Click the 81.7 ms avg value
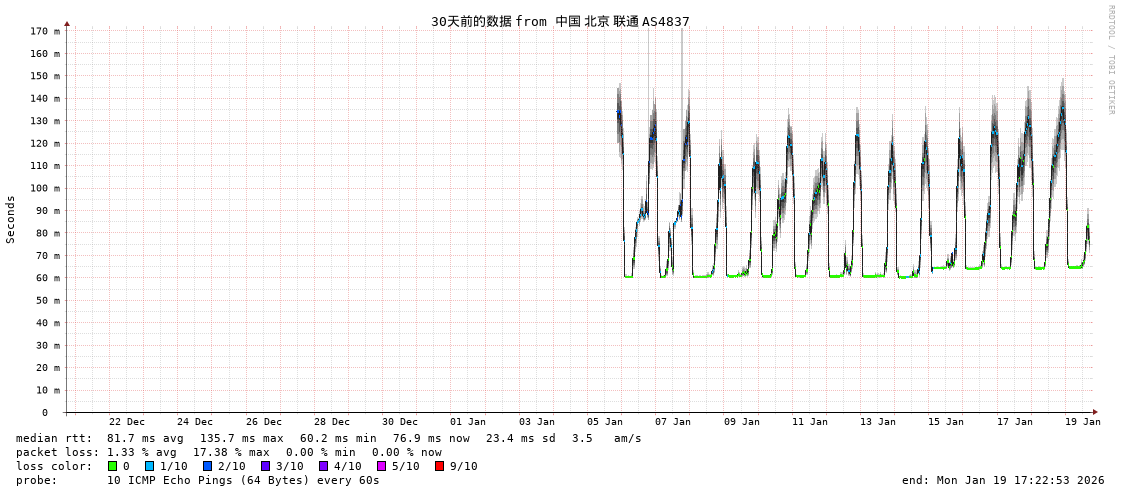Viewport: 1121px width, 494px height. coord(145,438)
